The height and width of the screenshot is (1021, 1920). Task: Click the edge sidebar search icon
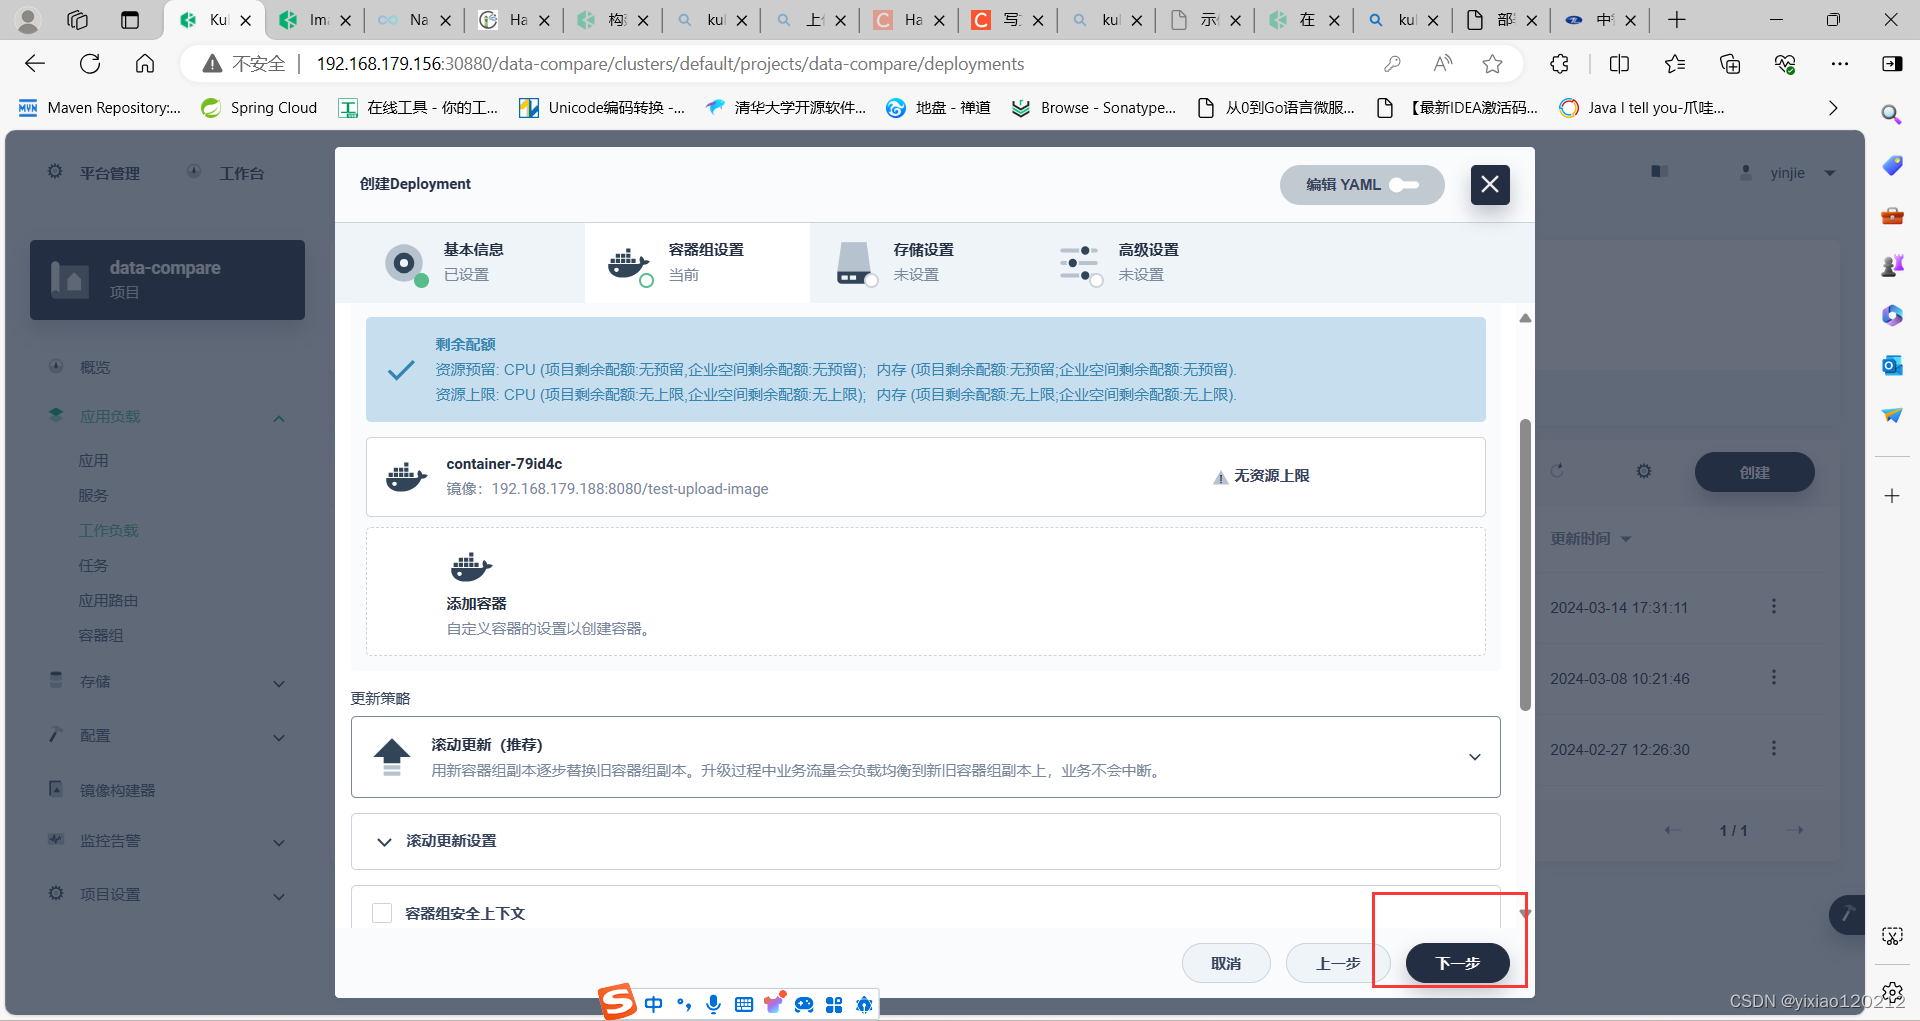1891,114
